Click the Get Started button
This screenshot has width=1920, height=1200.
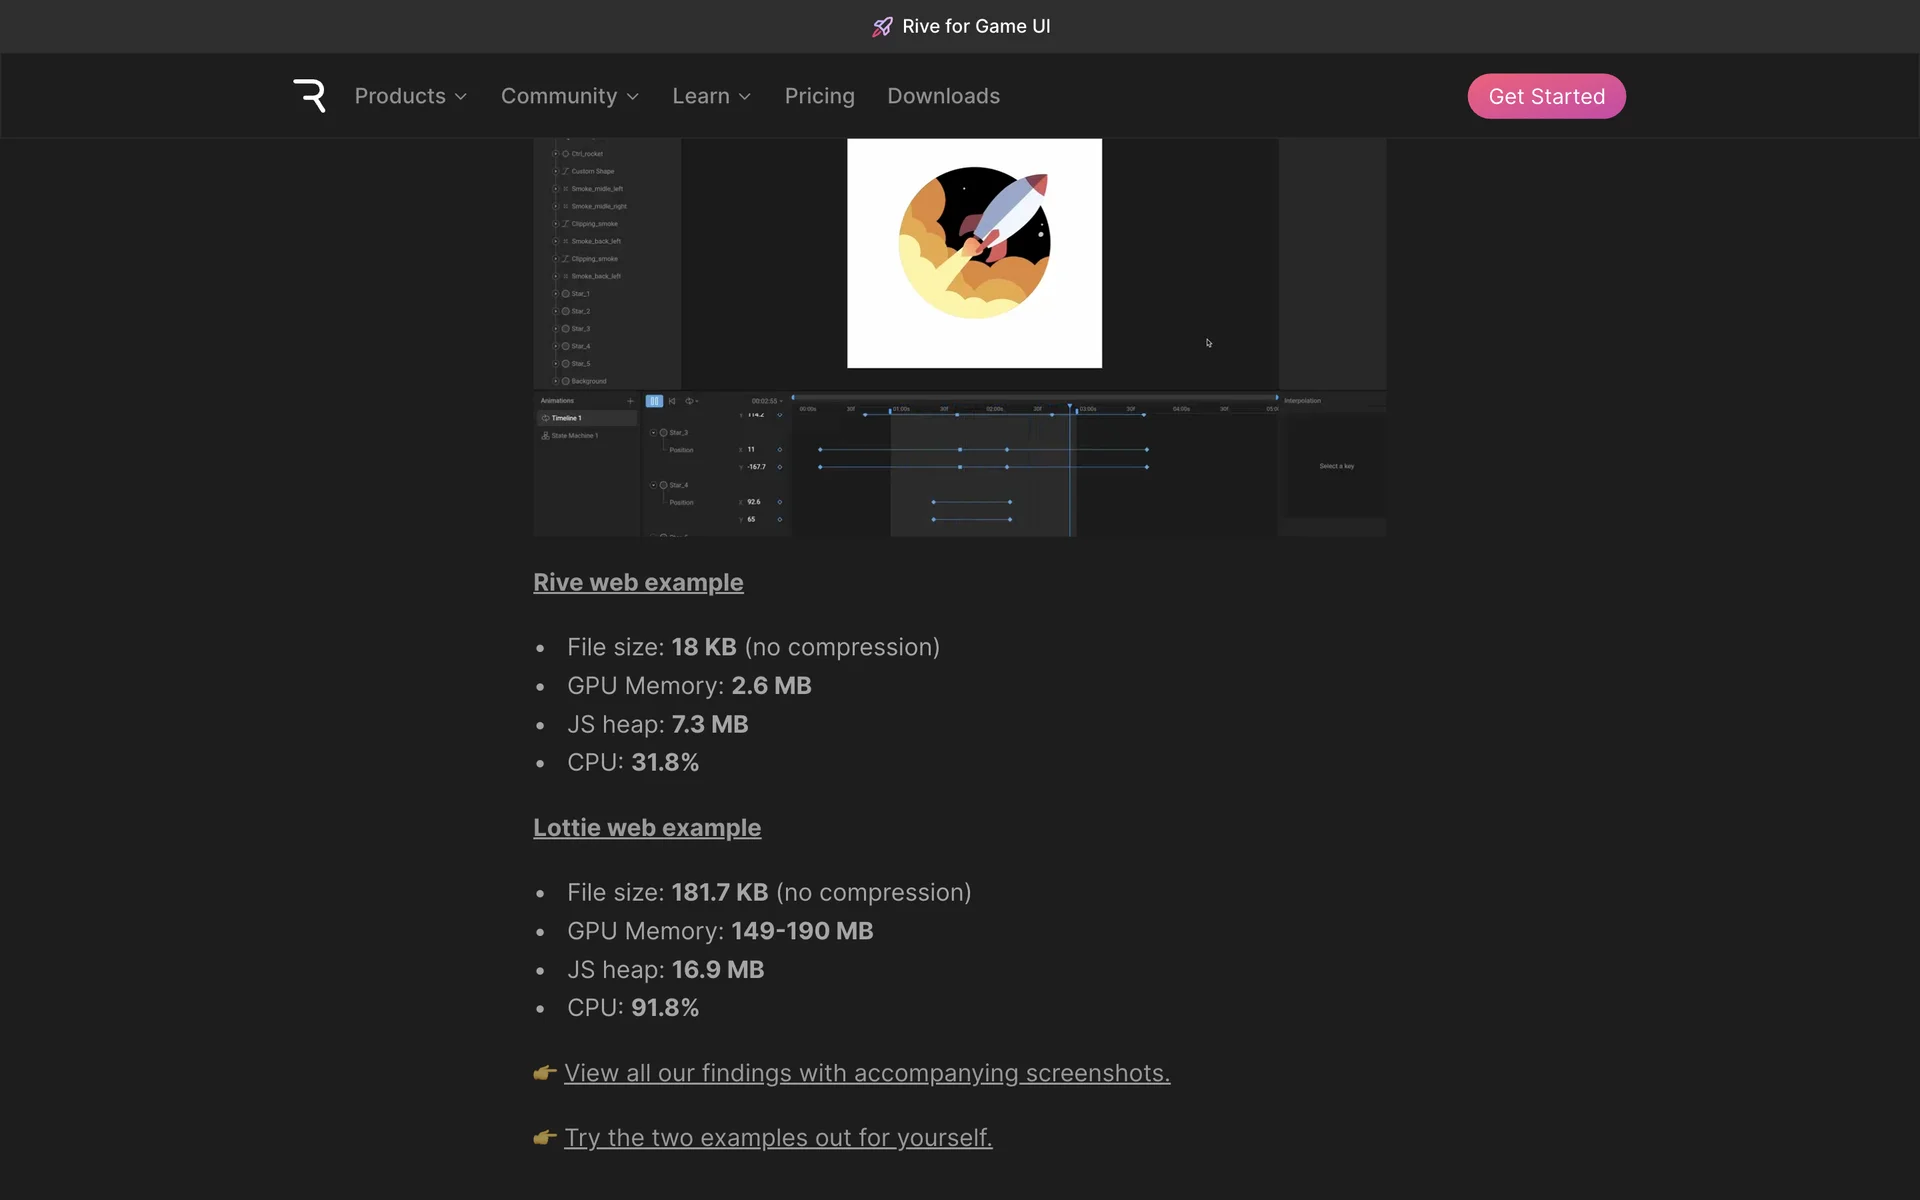pyautogui.click(x=1546, y=96)
